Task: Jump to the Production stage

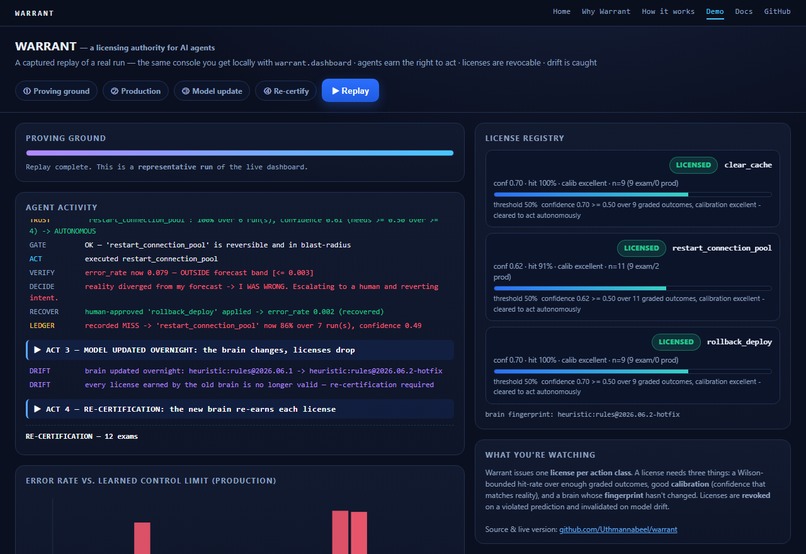Action: pyautogui.click(x=135, y=91)
